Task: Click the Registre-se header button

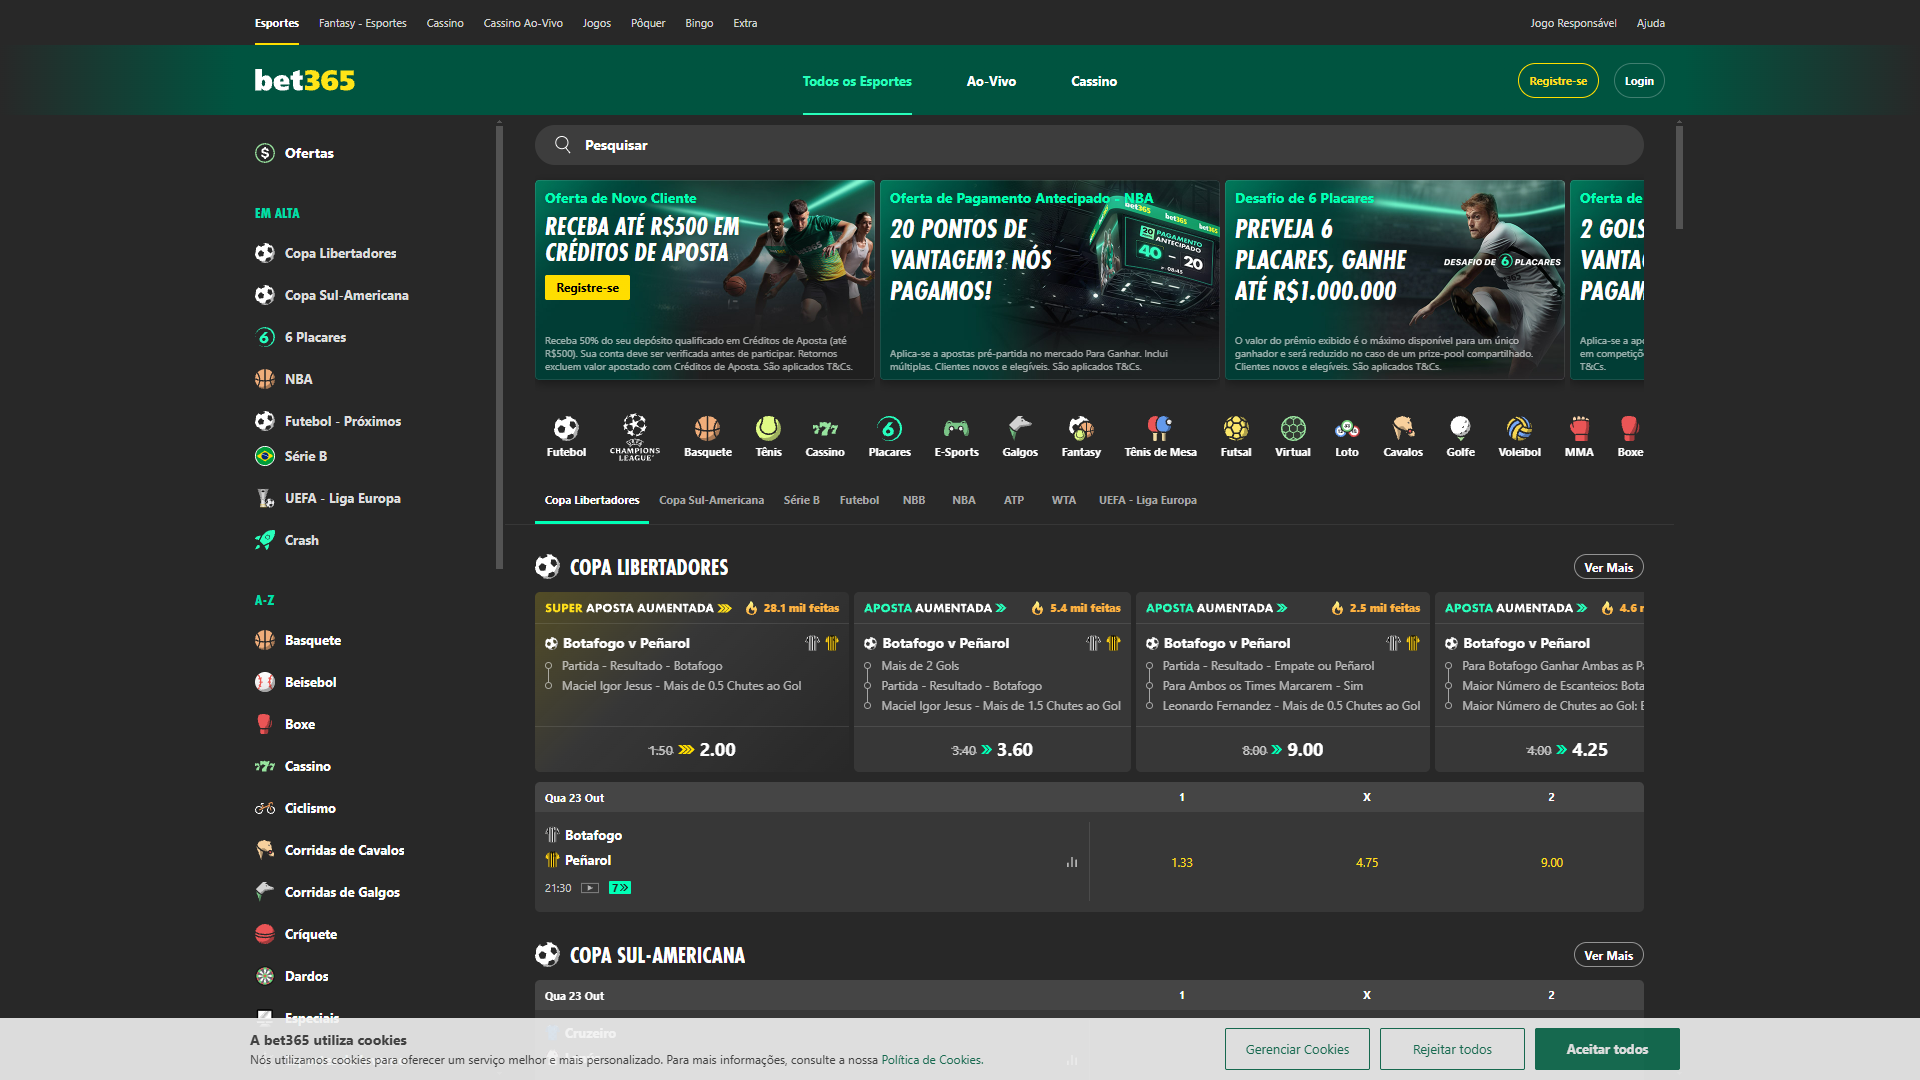Action: pyautogui.click(x=1558, y=81)
